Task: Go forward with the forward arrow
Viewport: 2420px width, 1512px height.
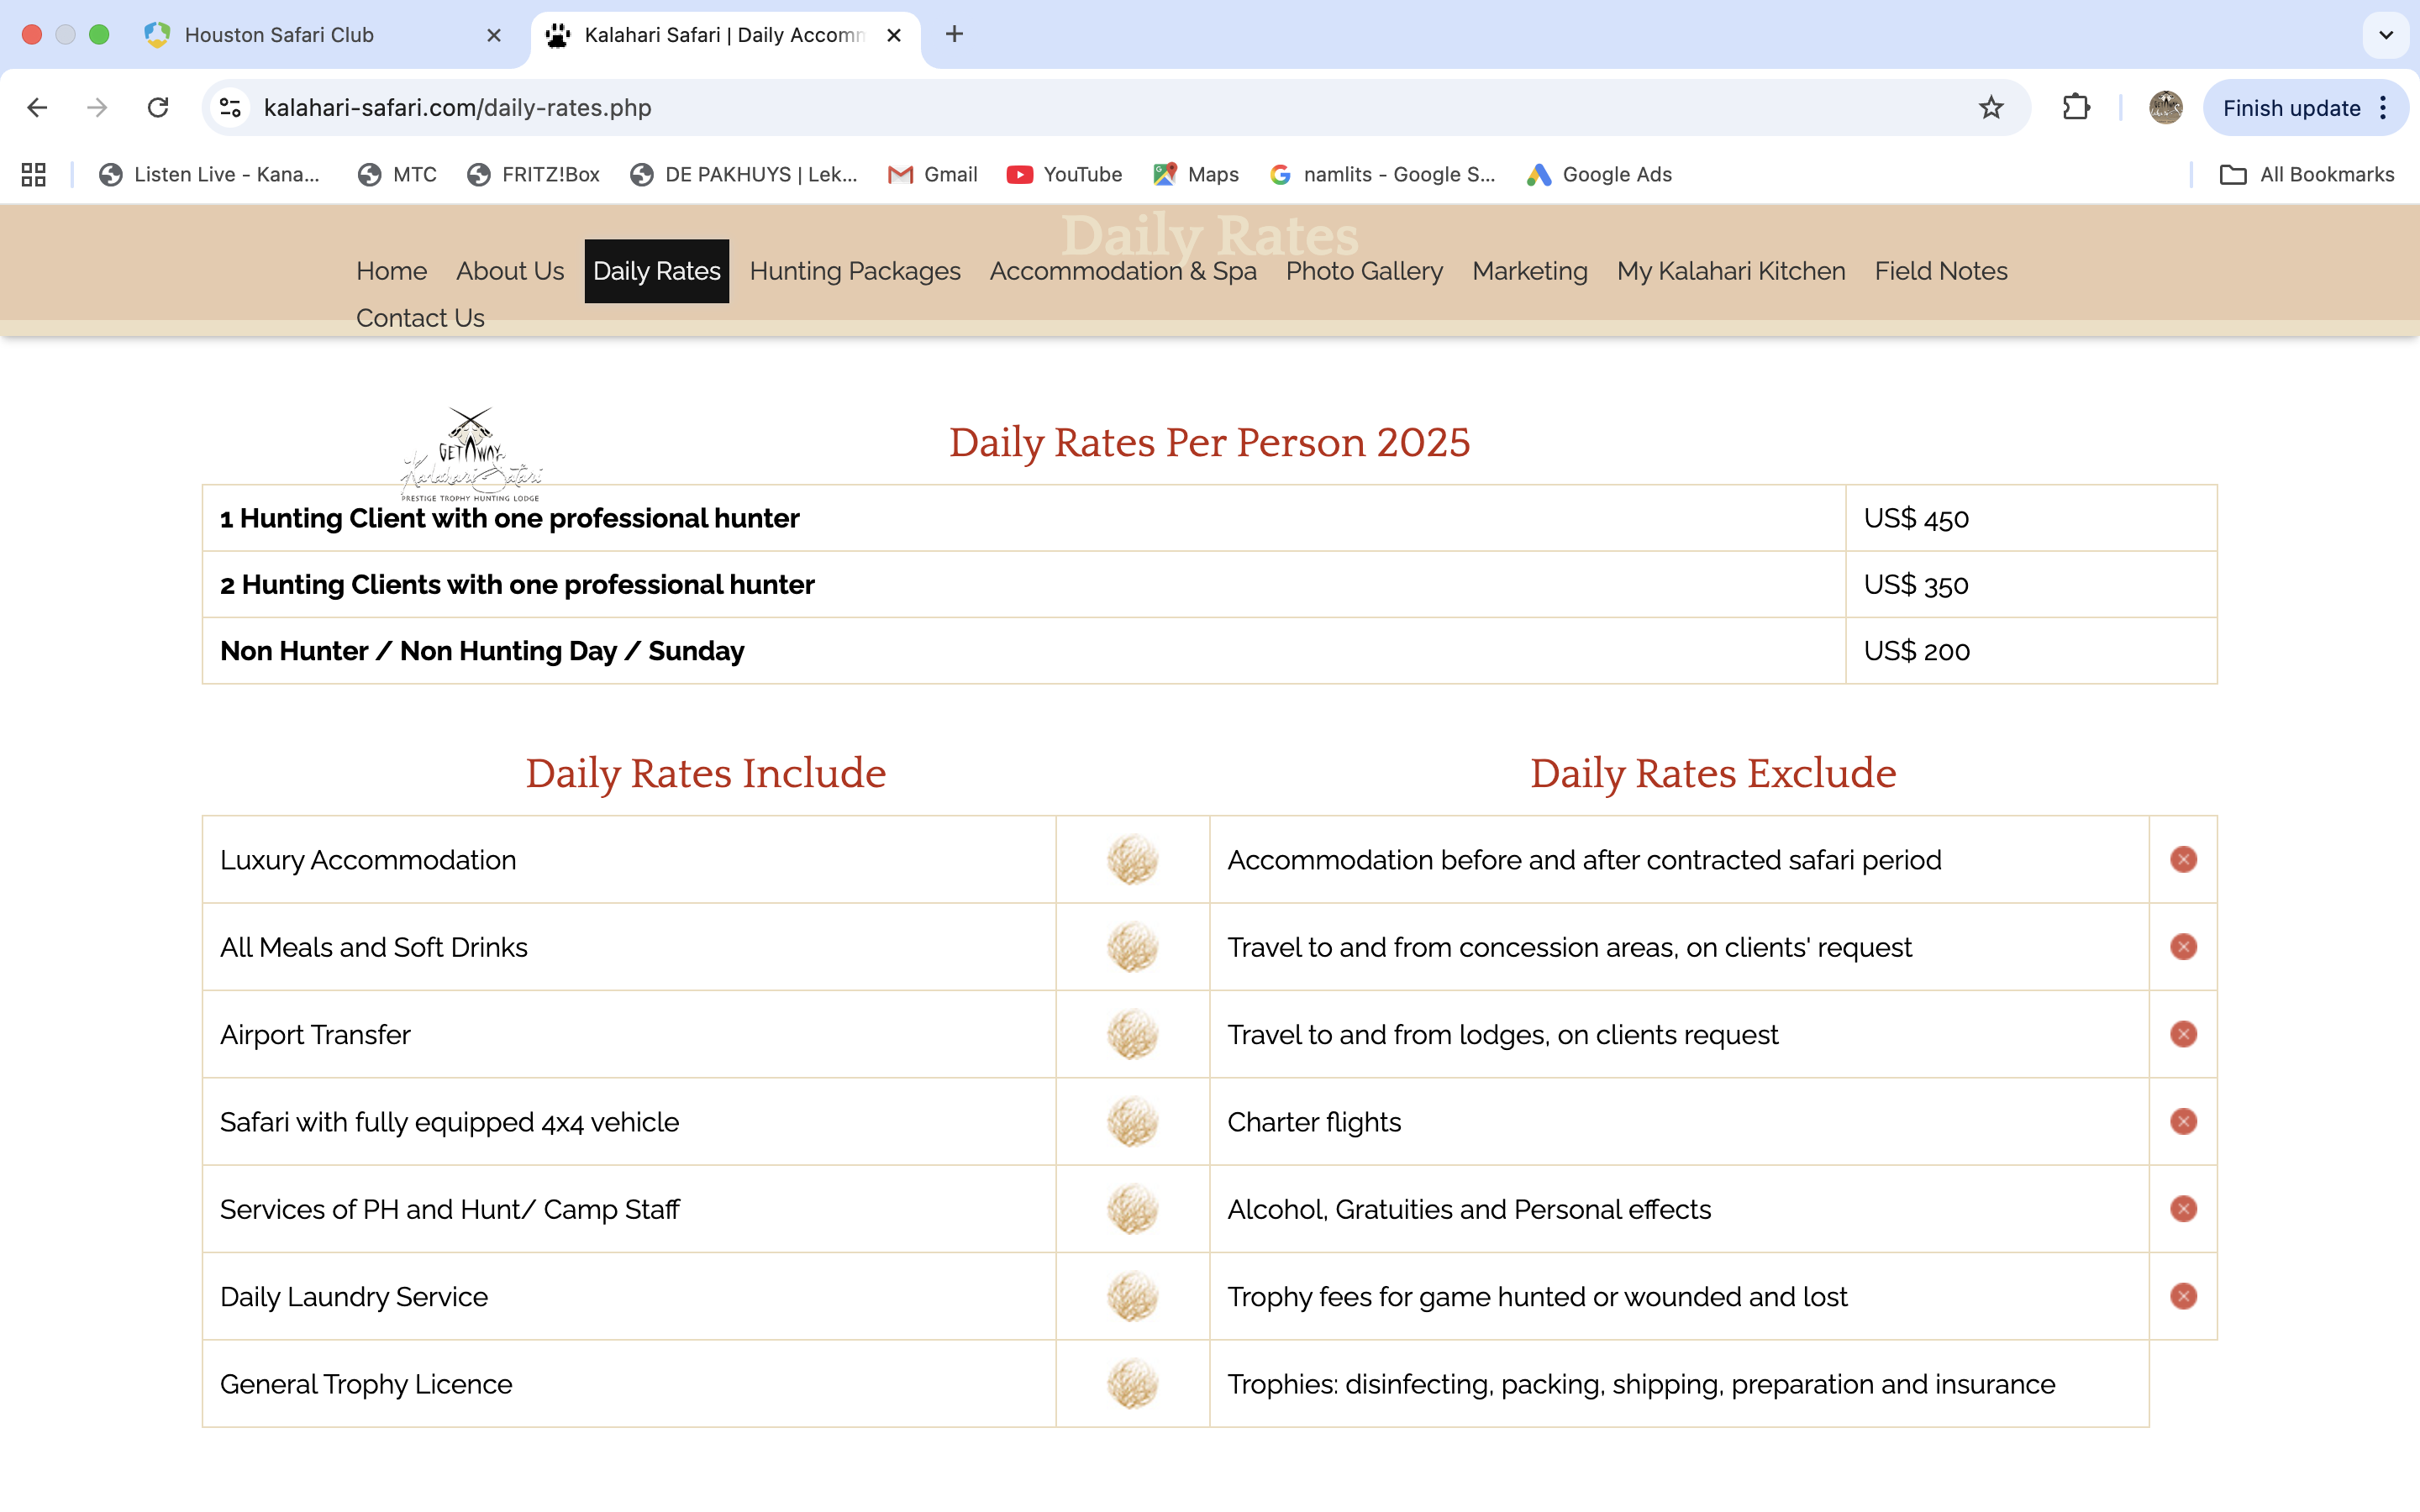Action: point(97,107)
